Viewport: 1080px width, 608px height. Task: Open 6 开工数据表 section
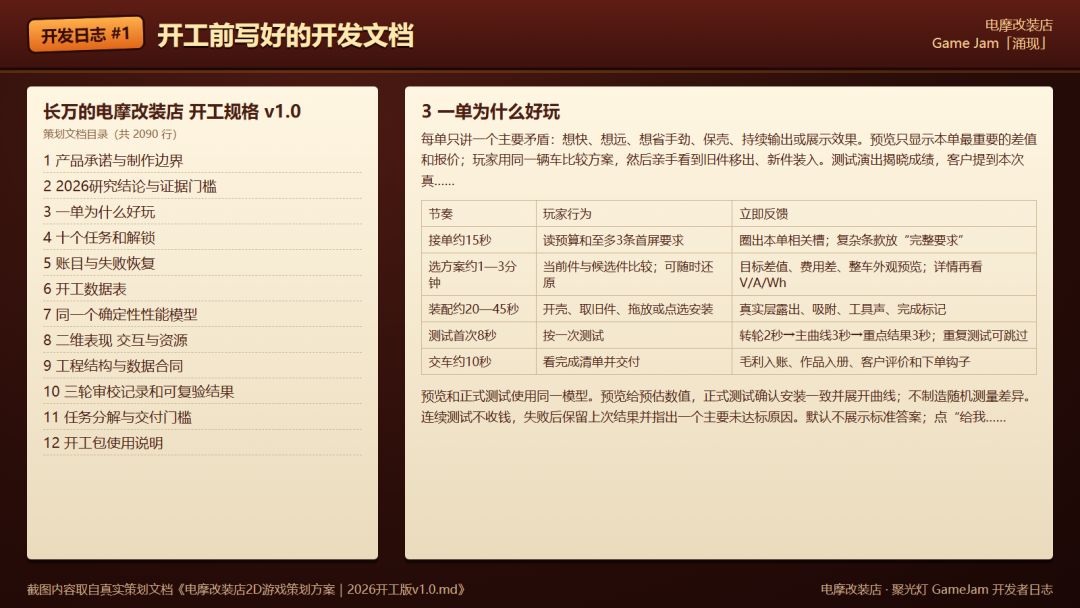pos(202,289)
